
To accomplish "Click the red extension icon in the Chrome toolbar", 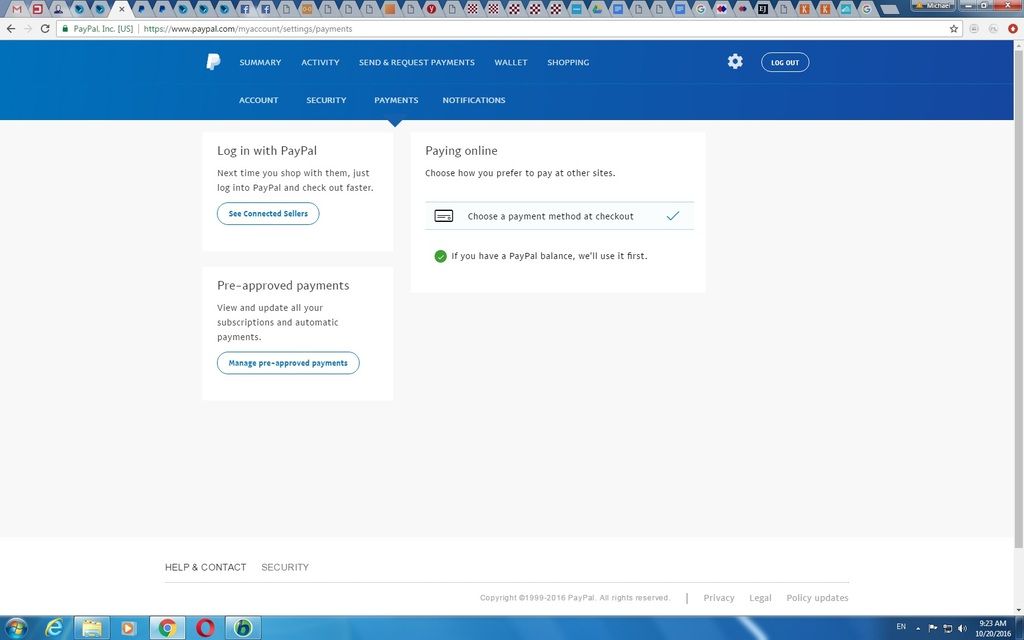I will tap(1013, 29).
